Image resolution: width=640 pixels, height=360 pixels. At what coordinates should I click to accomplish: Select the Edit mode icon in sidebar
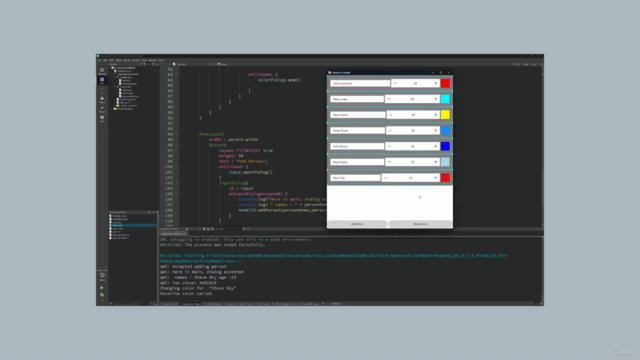pyautogui.click(x=102, y=80)
